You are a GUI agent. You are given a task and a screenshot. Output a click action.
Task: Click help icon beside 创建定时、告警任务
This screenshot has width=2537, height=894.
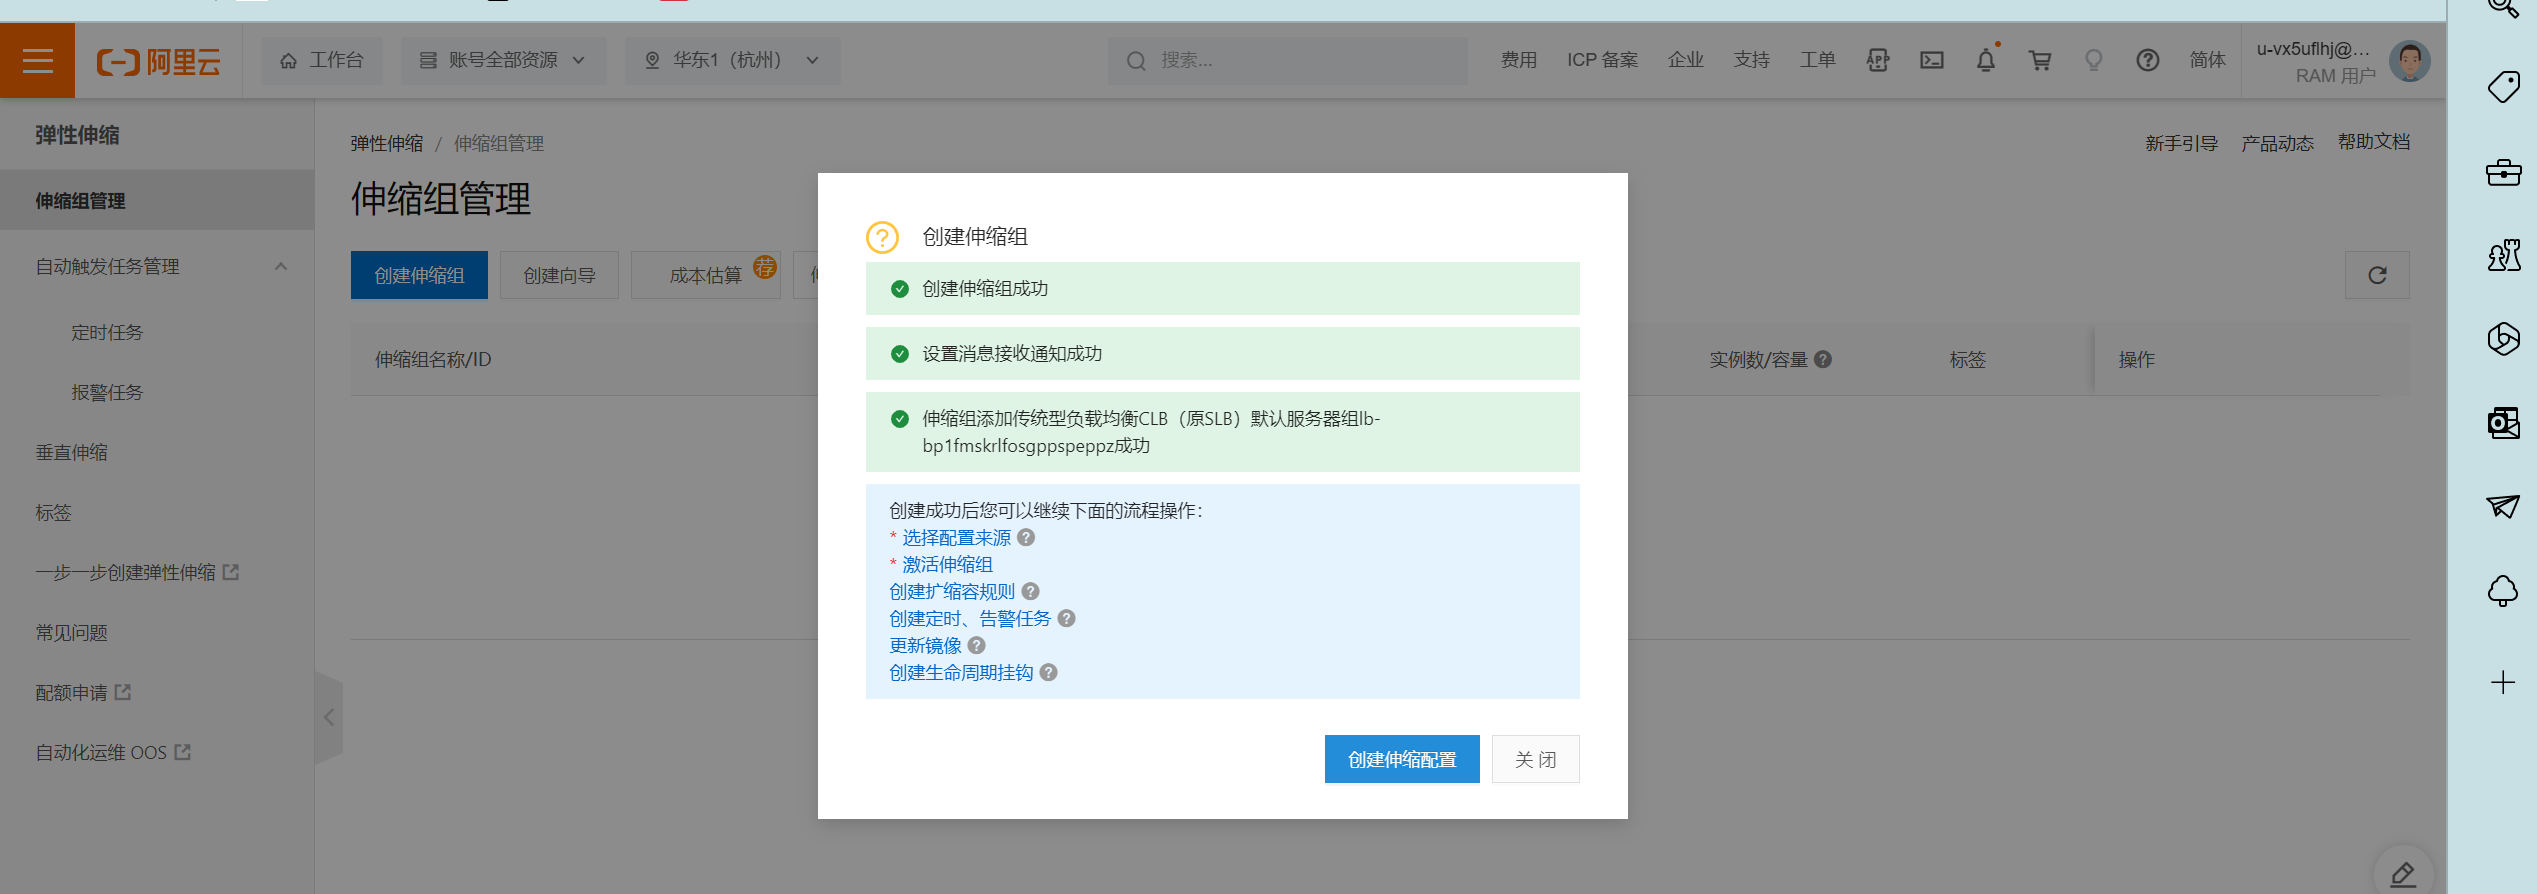(1067, 618)
